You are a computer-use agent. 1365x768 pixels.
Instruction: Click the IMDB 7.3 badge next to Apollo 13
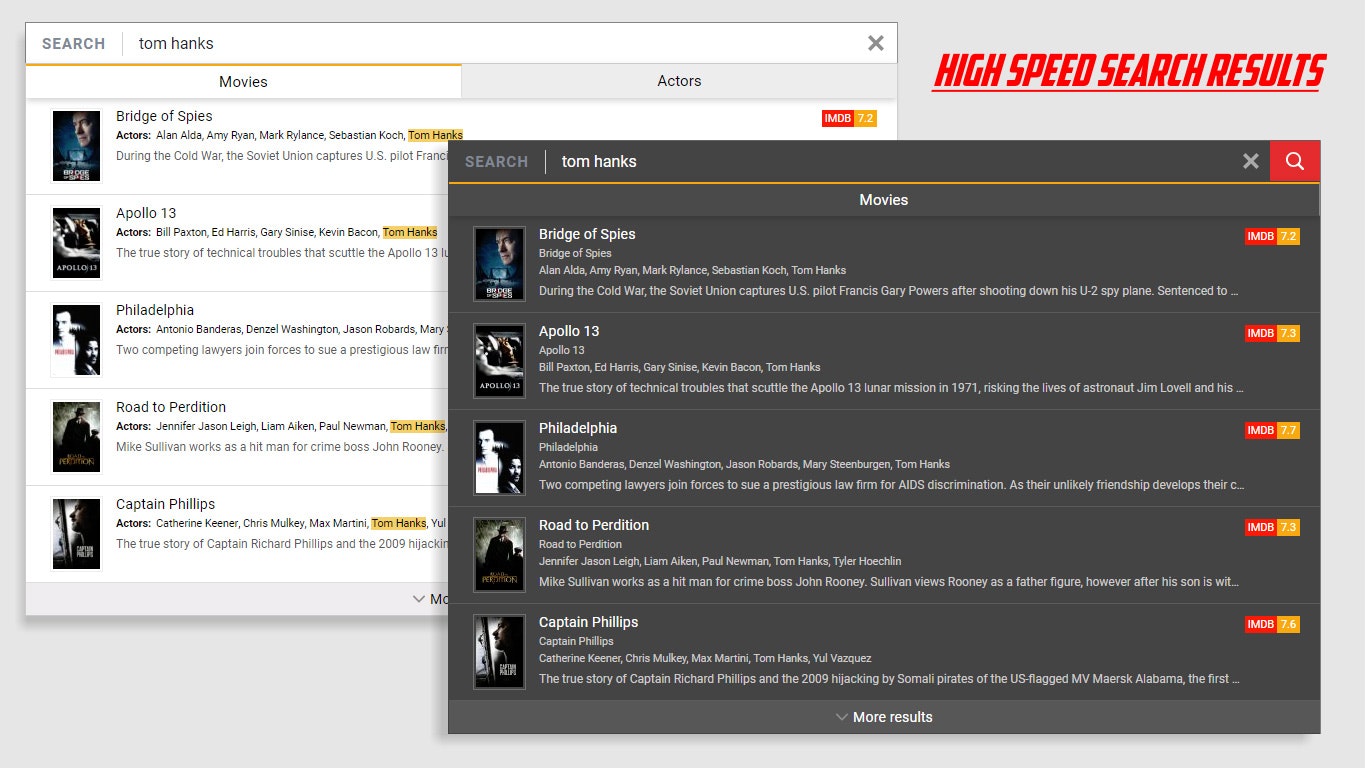(1271, 333)
